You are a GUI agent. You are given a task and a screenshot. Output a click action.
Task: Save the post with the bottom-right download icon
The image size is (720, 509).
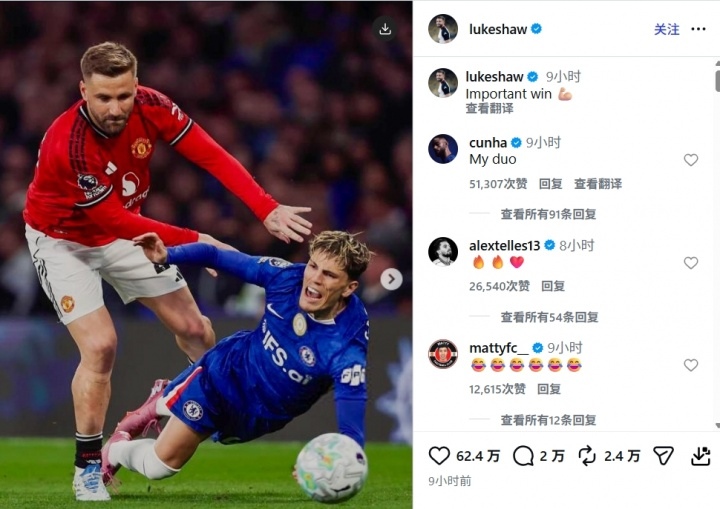(x=701, y=456)
